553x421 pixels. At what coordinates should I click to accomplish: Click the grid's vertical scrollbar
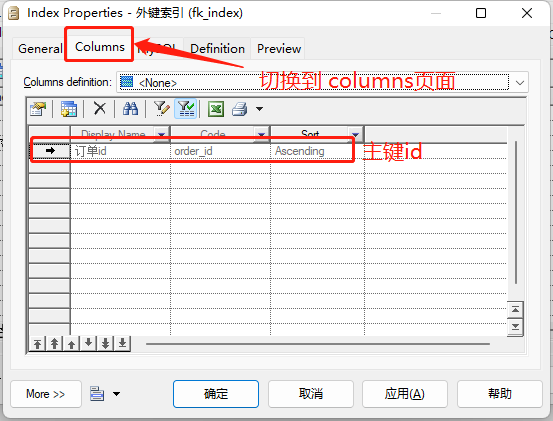click(516, 212)
